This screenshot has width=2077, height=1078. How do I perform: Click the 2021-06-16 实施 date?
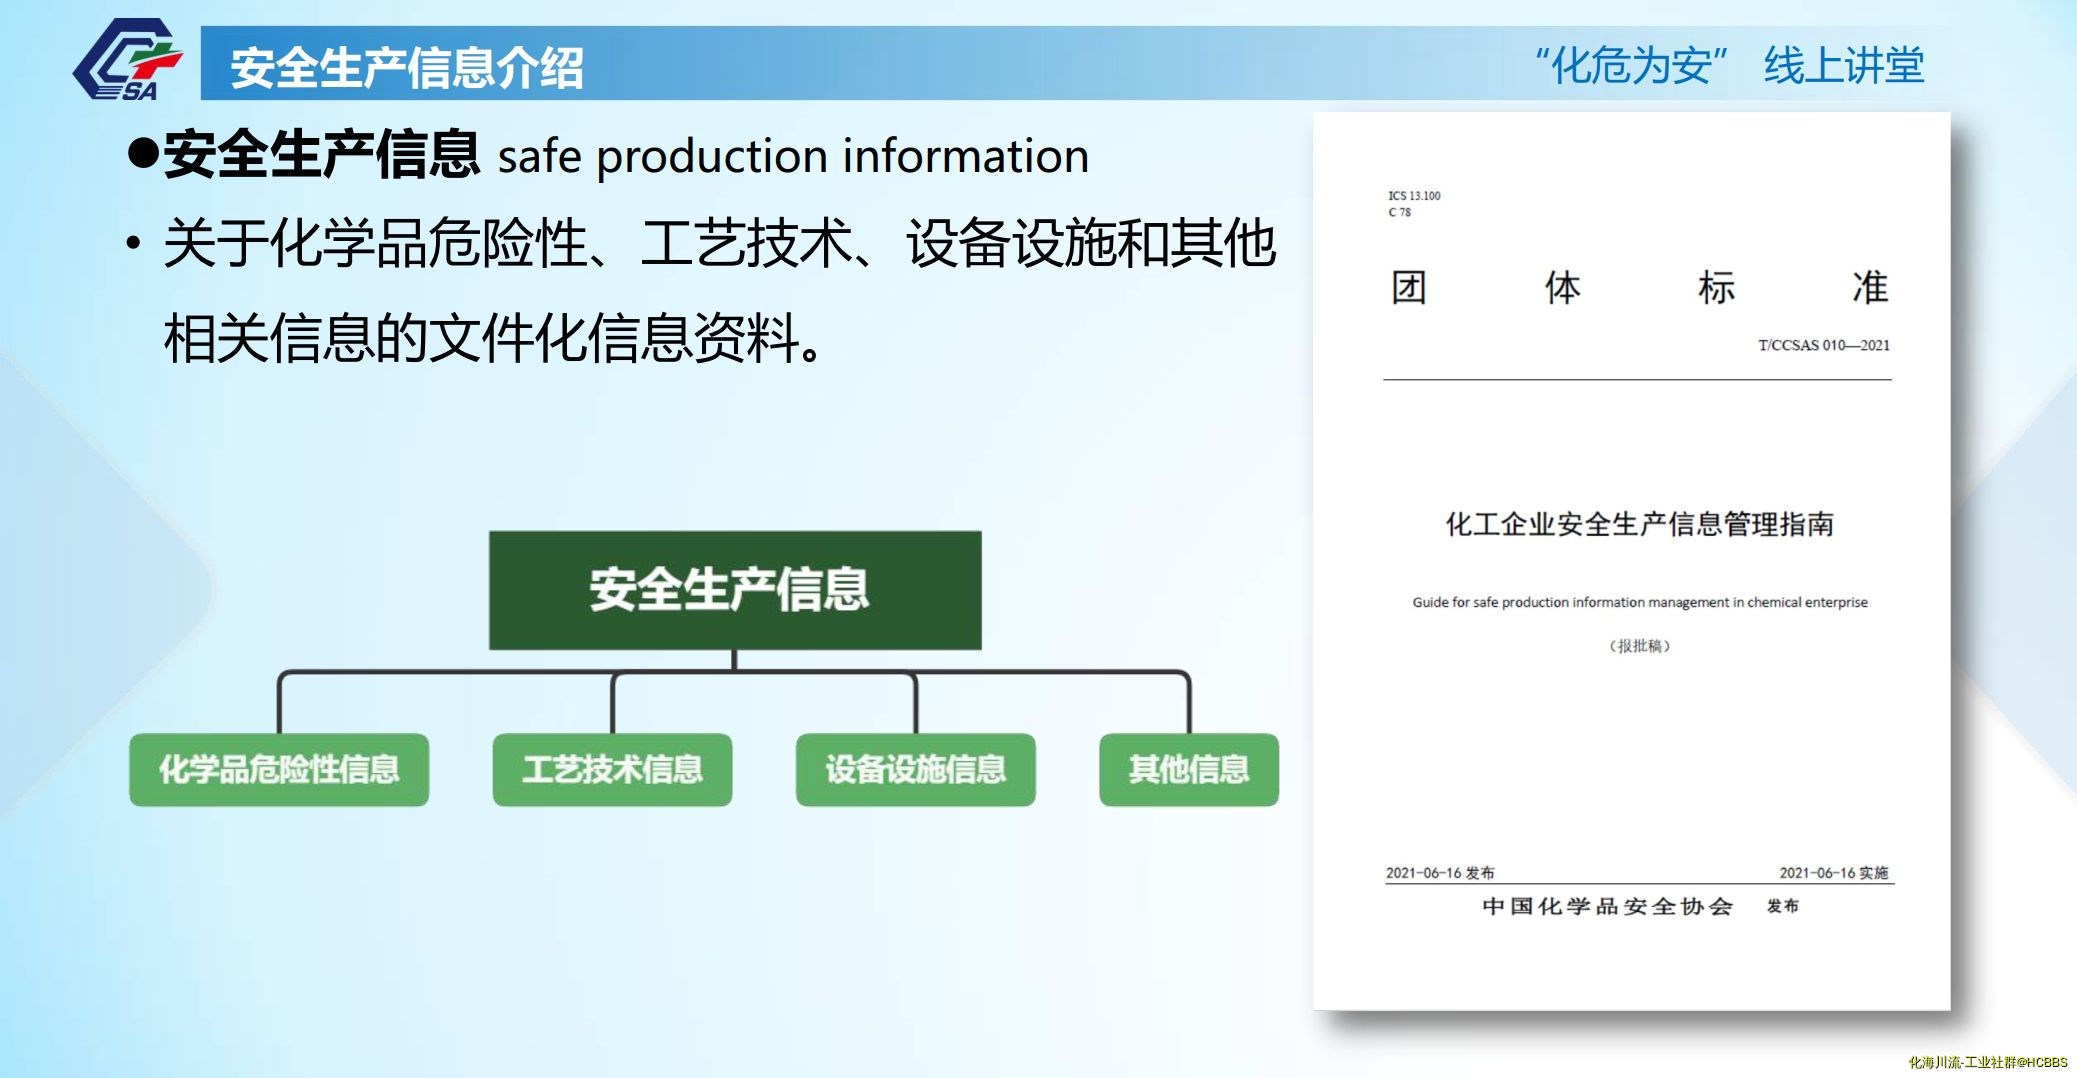tap(1834, 873)
